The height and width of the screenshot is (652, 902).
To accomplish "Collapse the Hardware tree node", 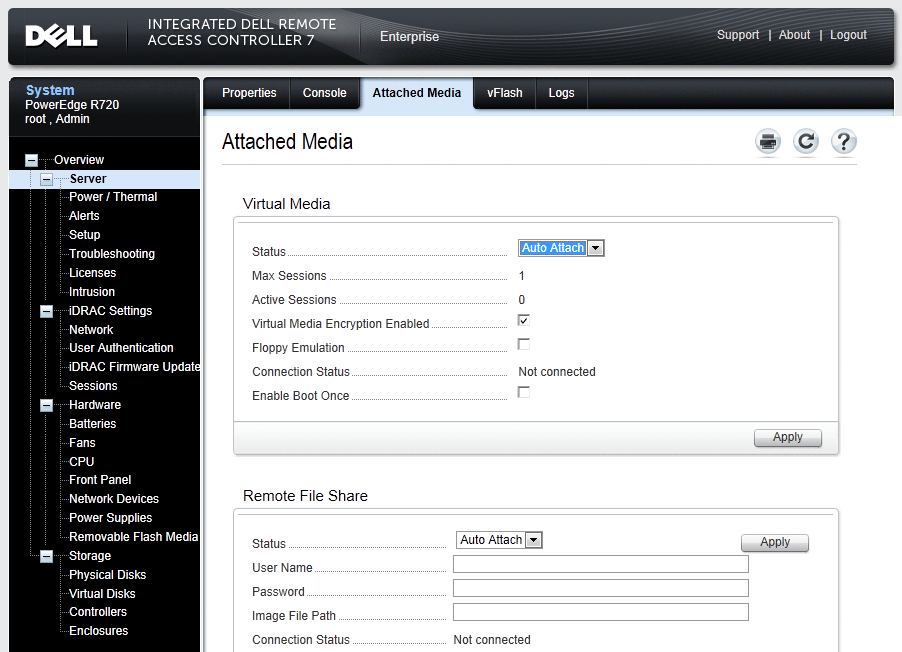I will tap(47, 406).
